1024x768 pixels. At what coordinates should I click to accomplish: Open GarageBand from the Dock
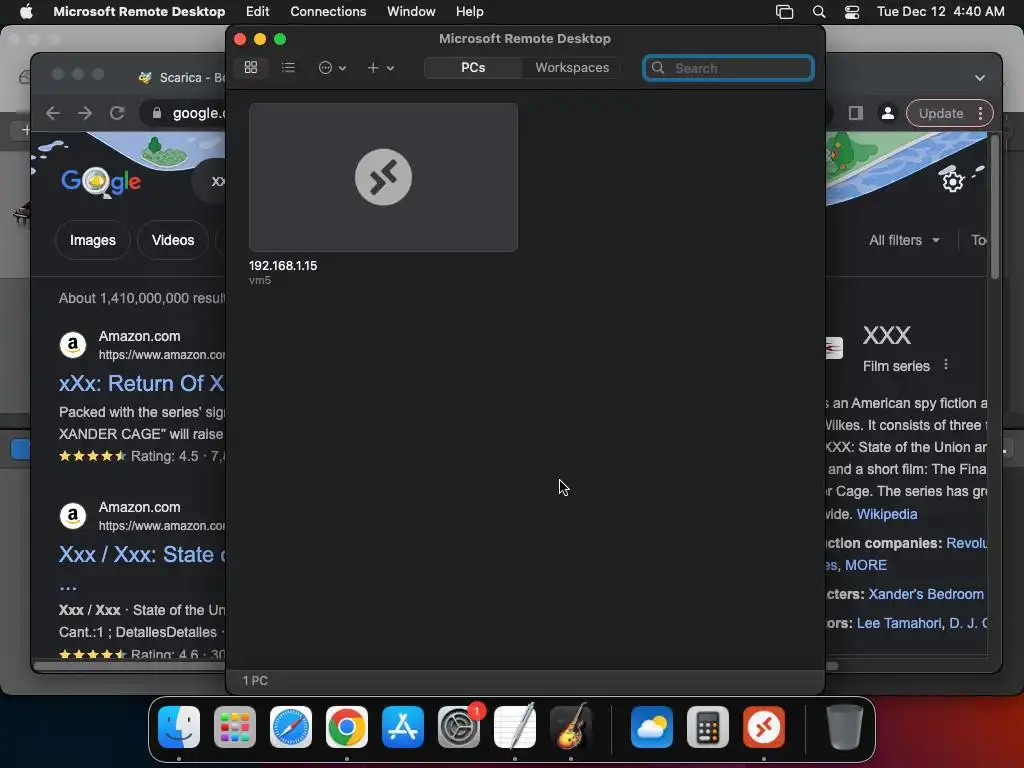point(571,727)
